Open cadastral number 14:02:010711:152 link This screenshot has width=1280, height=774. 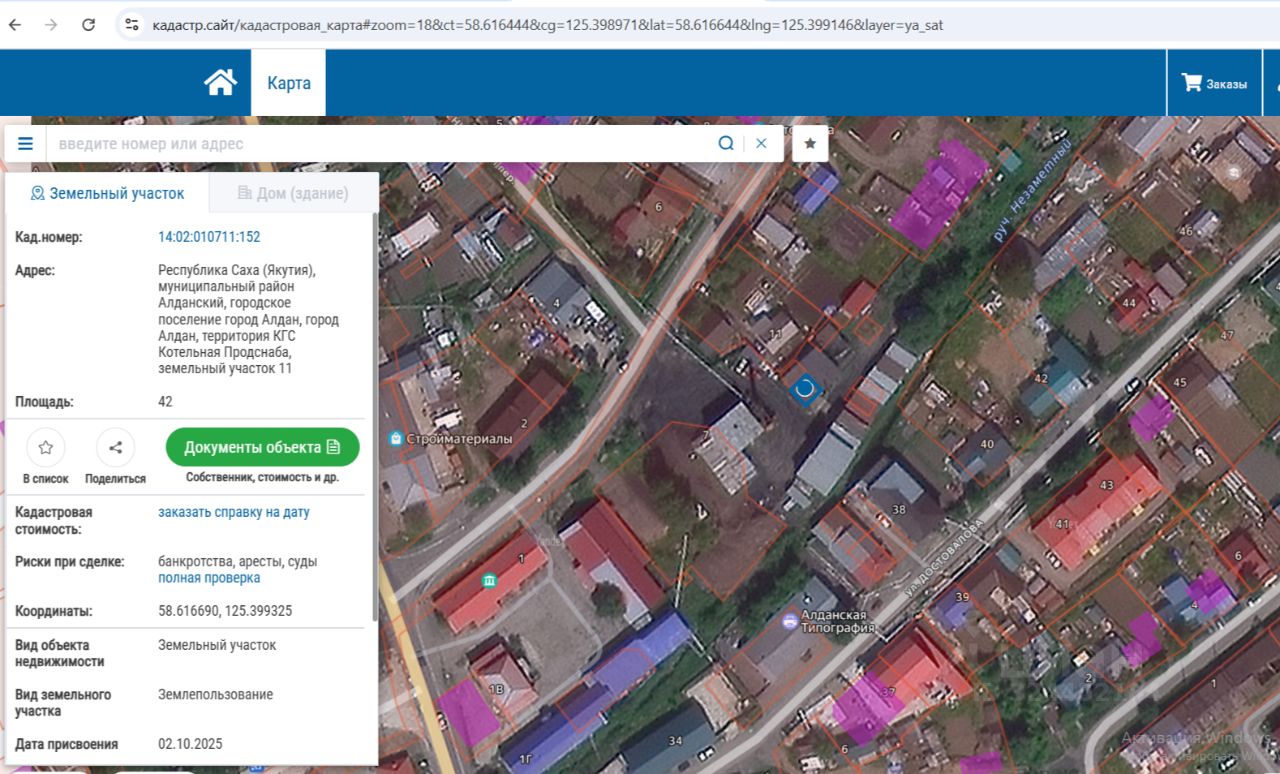tap(209, 237)
